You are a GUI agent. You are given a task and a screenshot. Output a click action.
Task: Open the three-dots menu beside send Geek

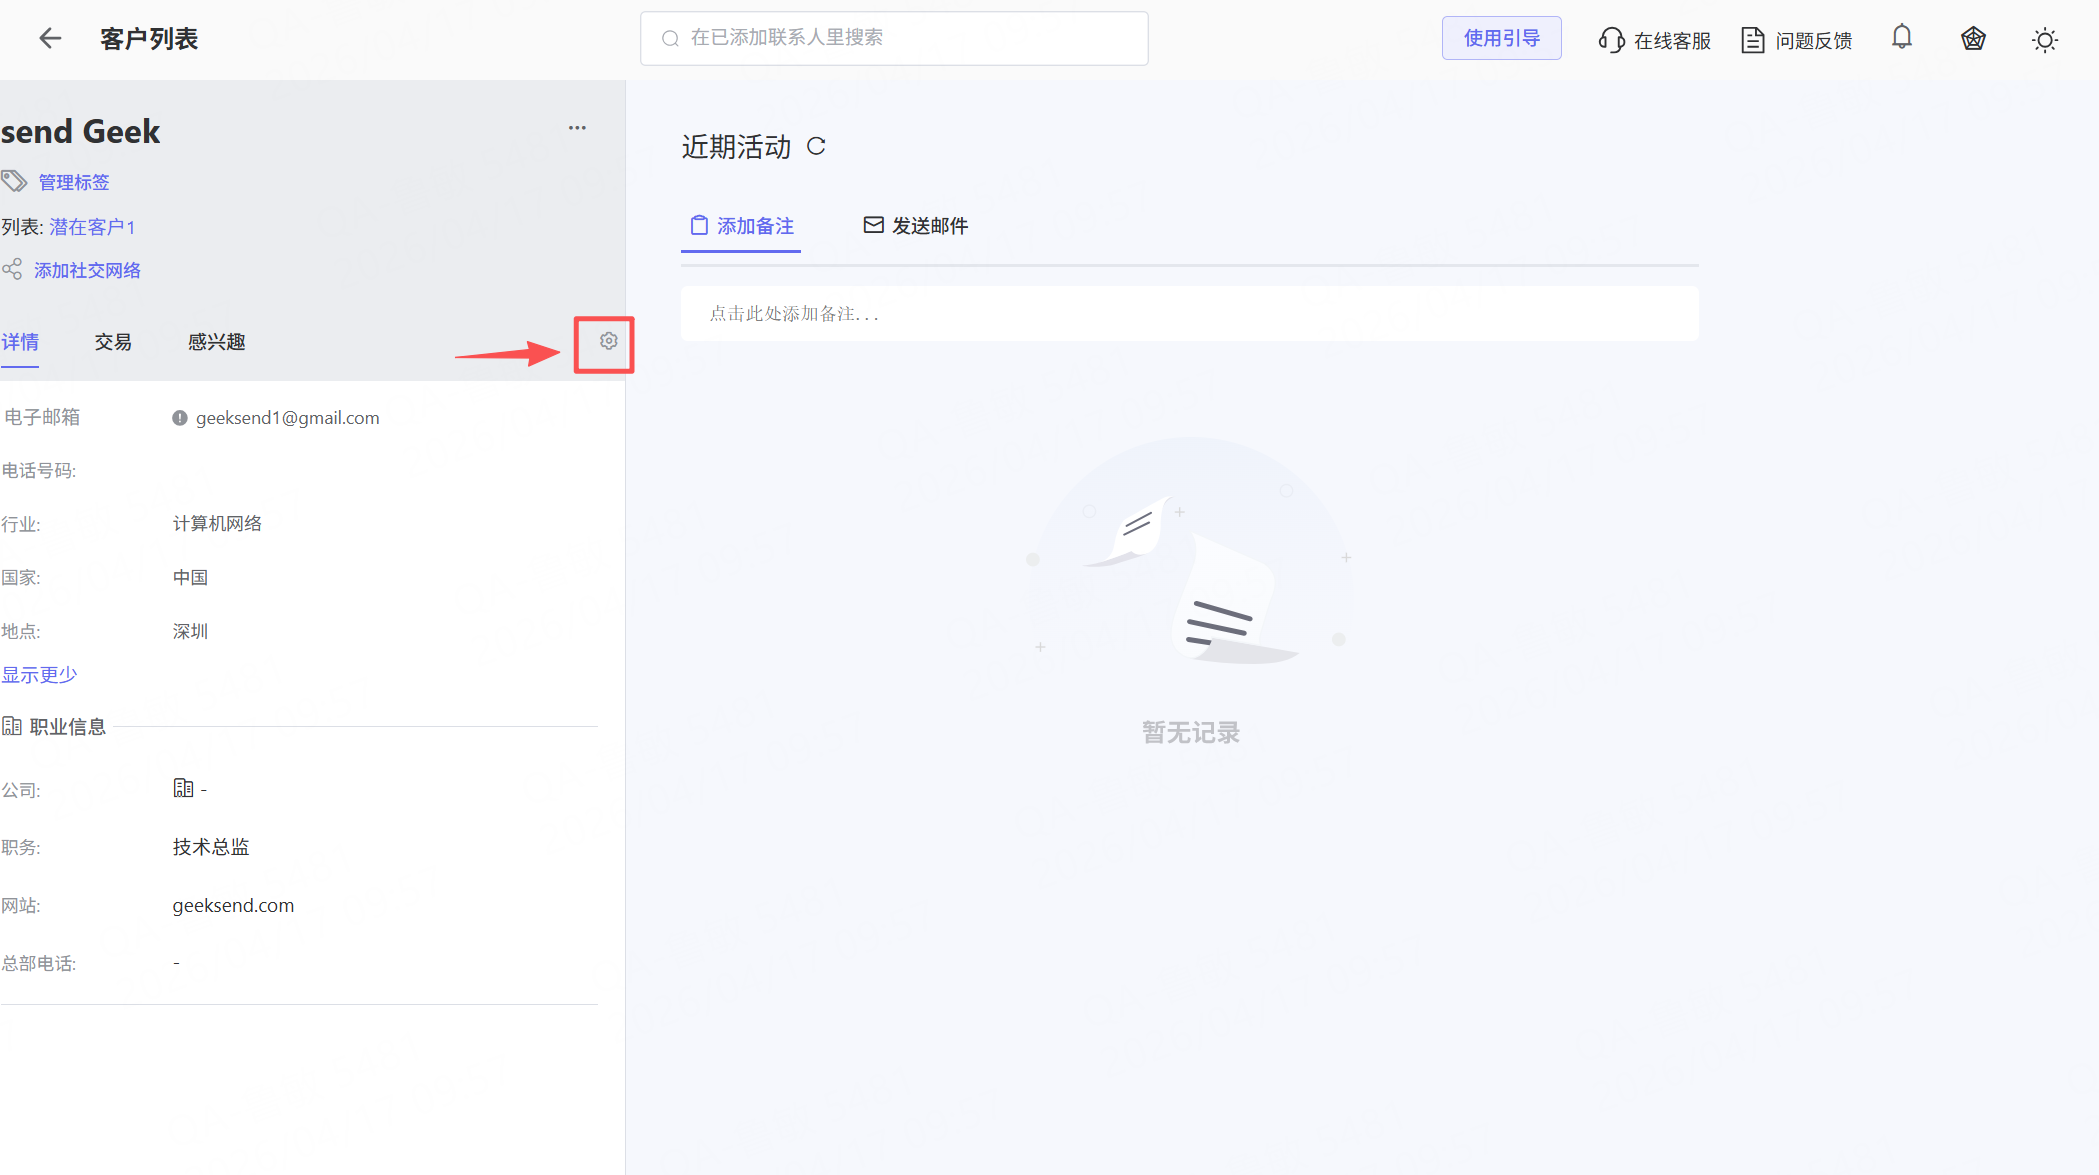[577, 128]
